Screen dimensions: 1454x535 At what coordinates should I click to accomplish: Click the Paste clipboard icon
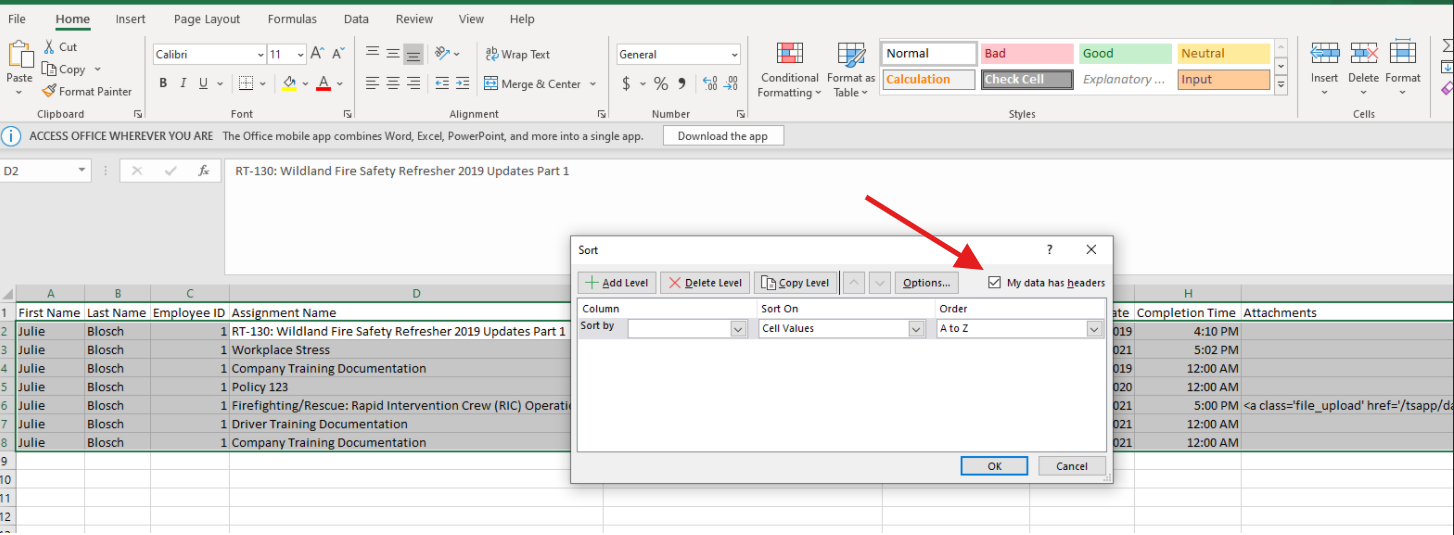coord(20,54)
